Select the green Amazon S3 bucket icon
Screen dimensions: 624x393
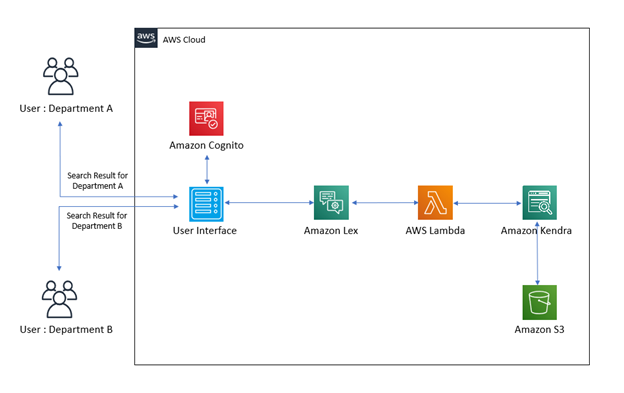(539, 302)
